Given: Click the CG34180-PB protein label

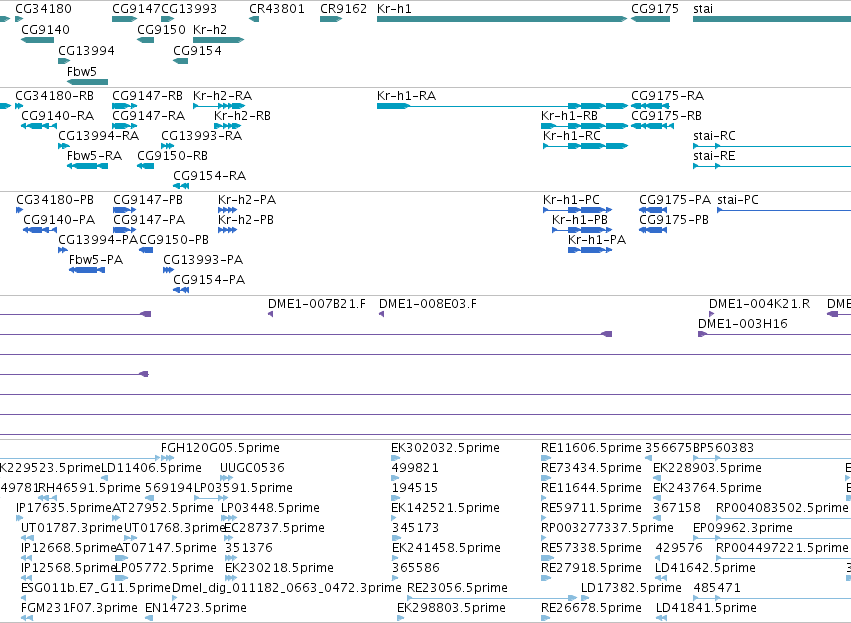Looking at the screenshot, I should pos(55,200).
